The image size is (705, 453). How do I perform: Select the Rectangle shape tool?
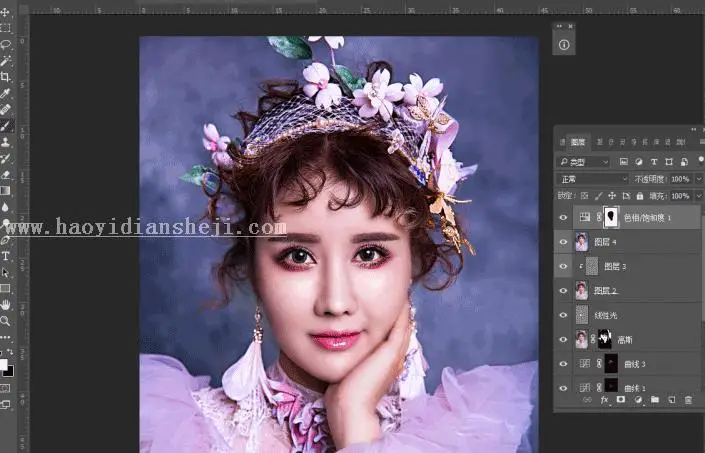click(x=5, y=288)
